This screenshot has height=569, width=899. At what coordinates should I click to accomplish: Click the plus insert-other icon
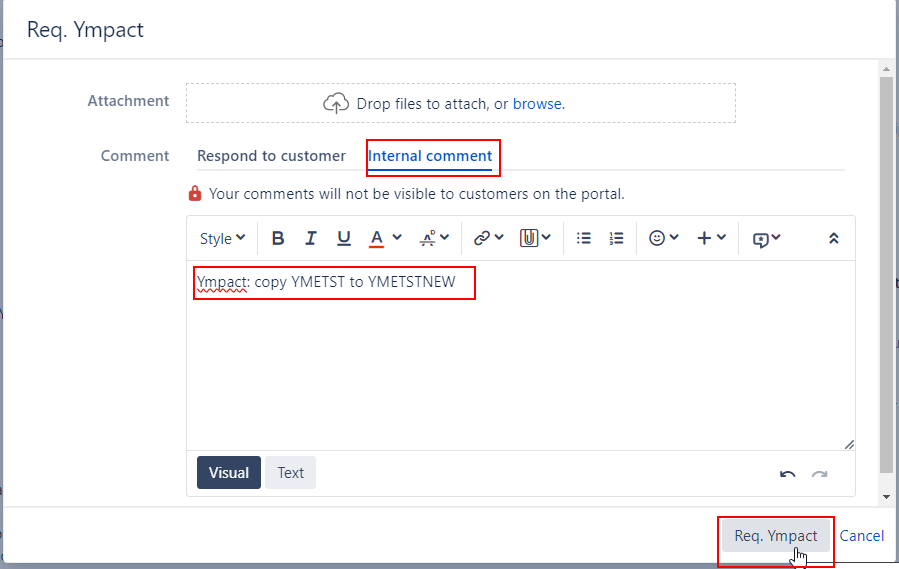[704, 238]
